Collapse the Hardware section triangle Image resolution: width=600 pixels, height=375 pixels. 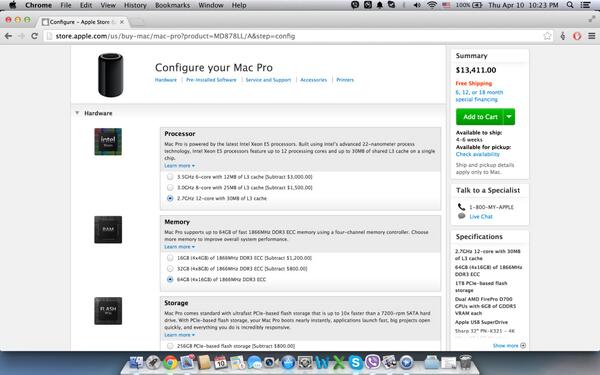[77, 113]
